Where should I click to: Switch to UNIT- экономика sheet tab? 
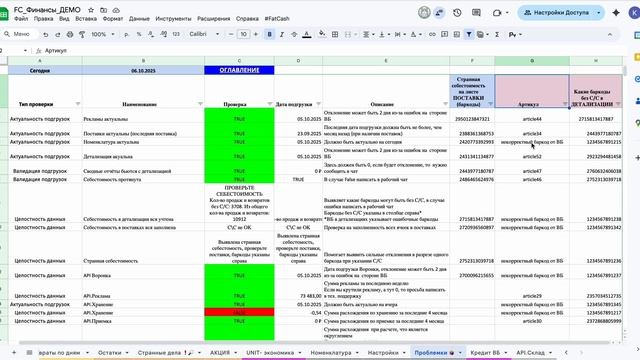point(270,352)
